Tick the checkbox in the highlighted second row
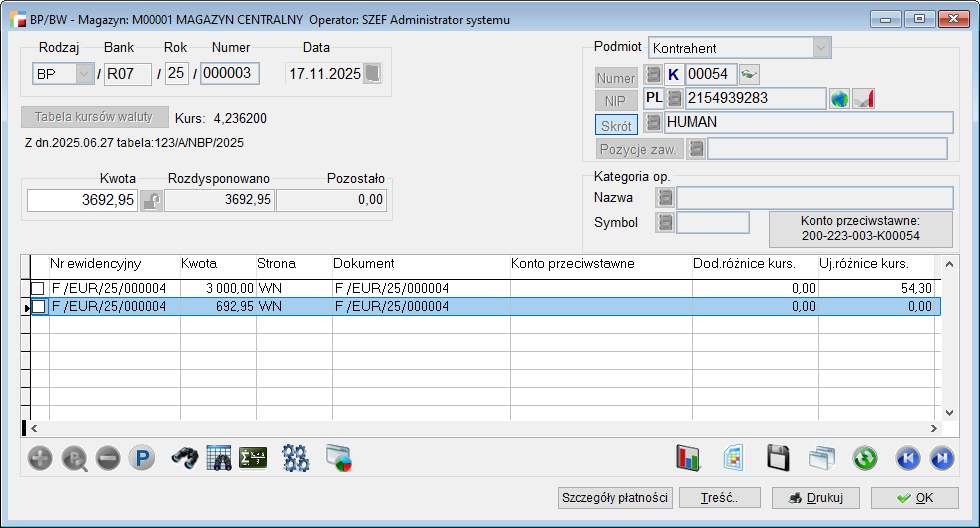 (38, 308)
